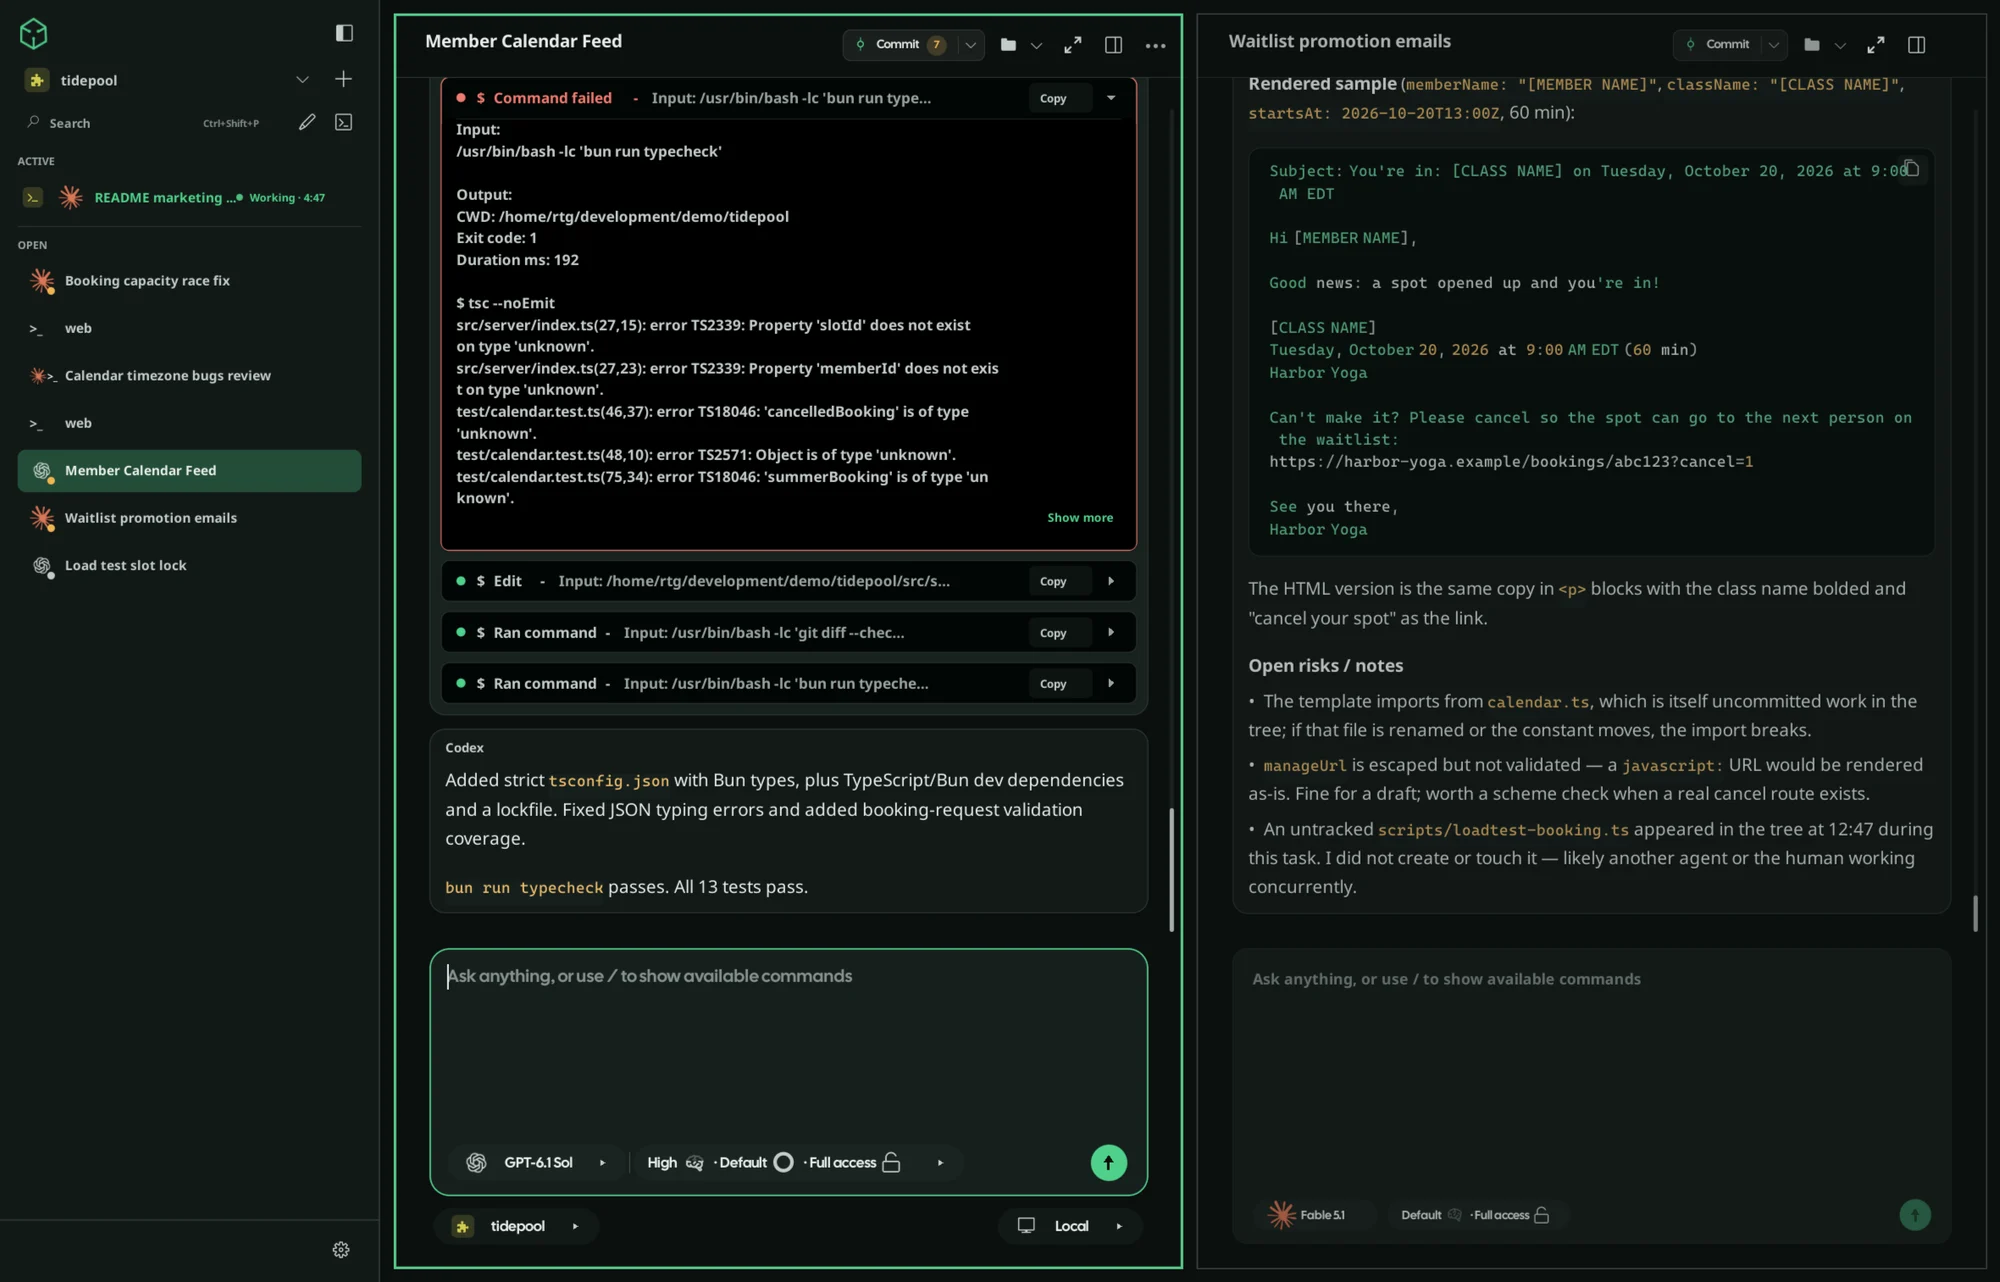Open settings gear in the sidebar

coord(341,1250)
